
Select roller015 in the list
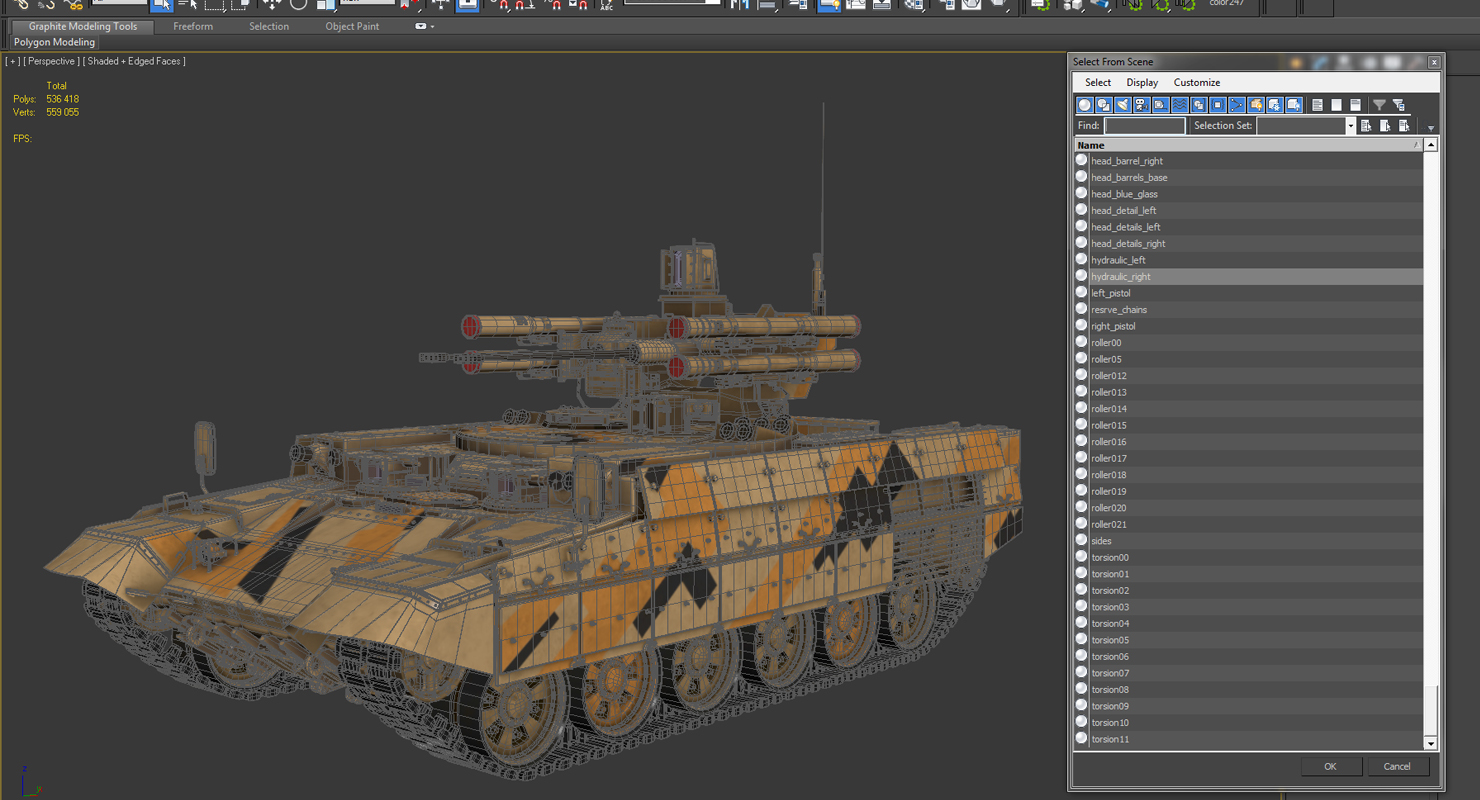[x=1248, y=425]
